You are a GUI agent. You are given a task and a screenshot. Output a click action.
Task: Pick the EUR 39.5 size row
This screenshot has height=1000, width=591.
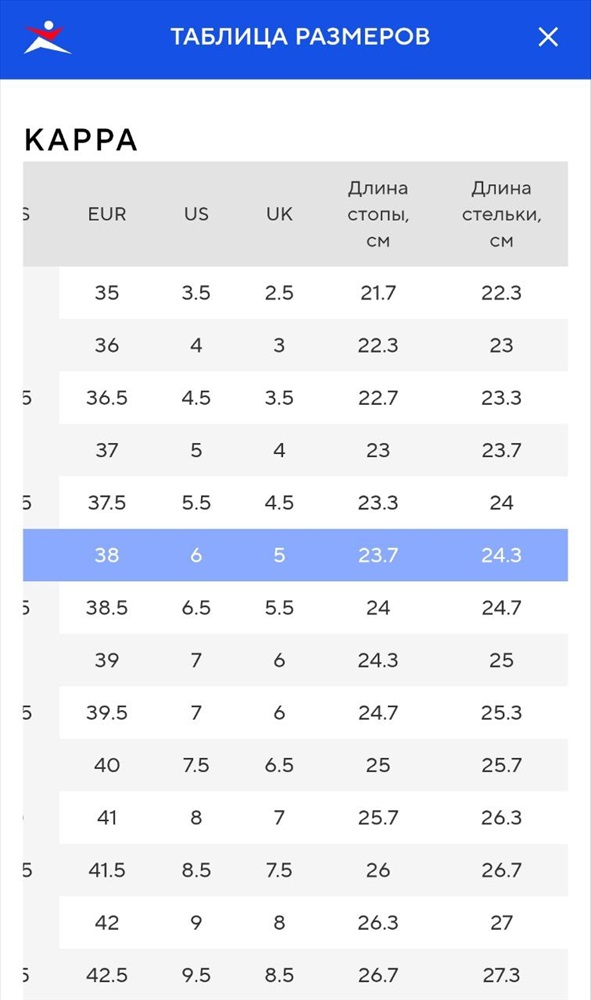295,712
